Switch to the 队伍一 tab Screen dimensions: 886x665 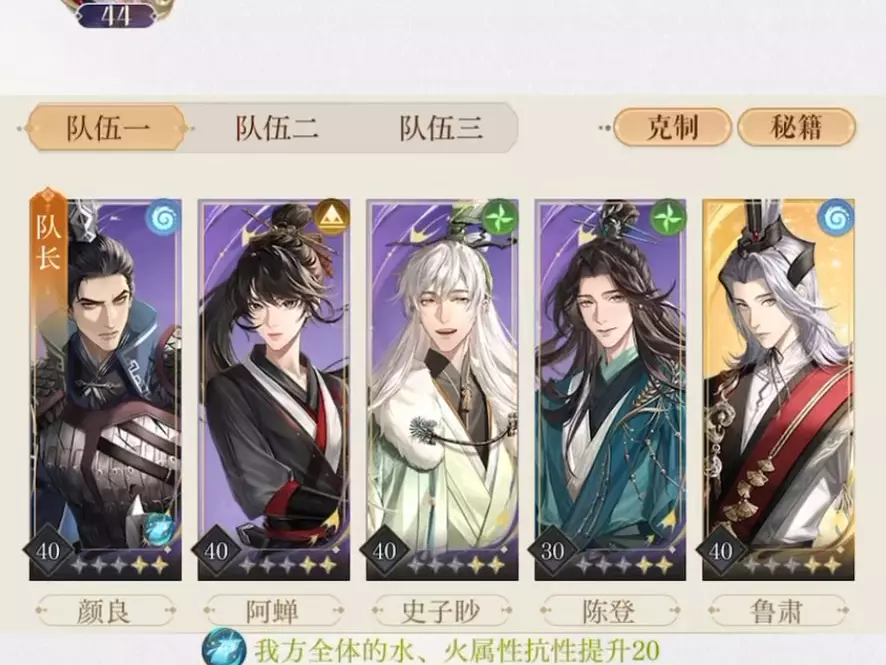(107, 129)
